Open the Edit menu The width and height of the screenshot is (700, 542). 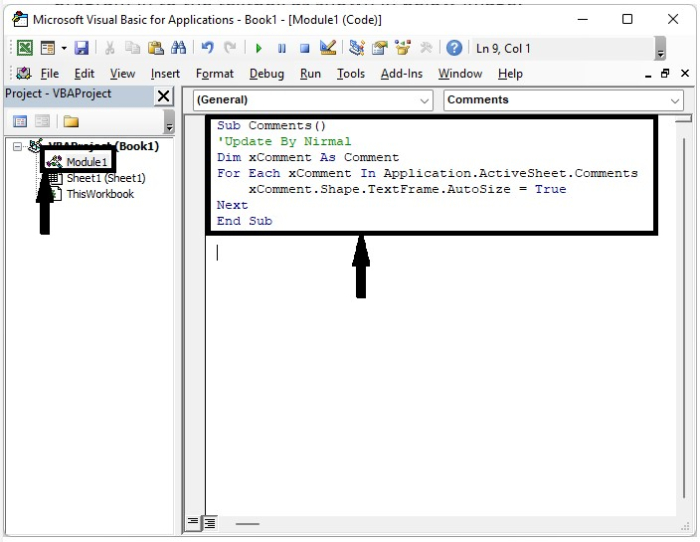[84, 74]
